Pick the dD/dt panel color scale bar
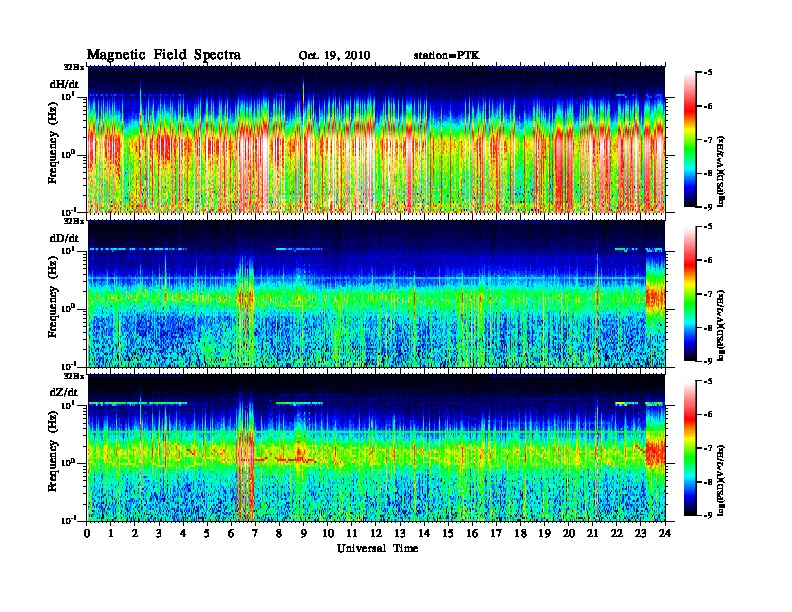Screen dimensions: 792x612 click(x=690, y=294)
